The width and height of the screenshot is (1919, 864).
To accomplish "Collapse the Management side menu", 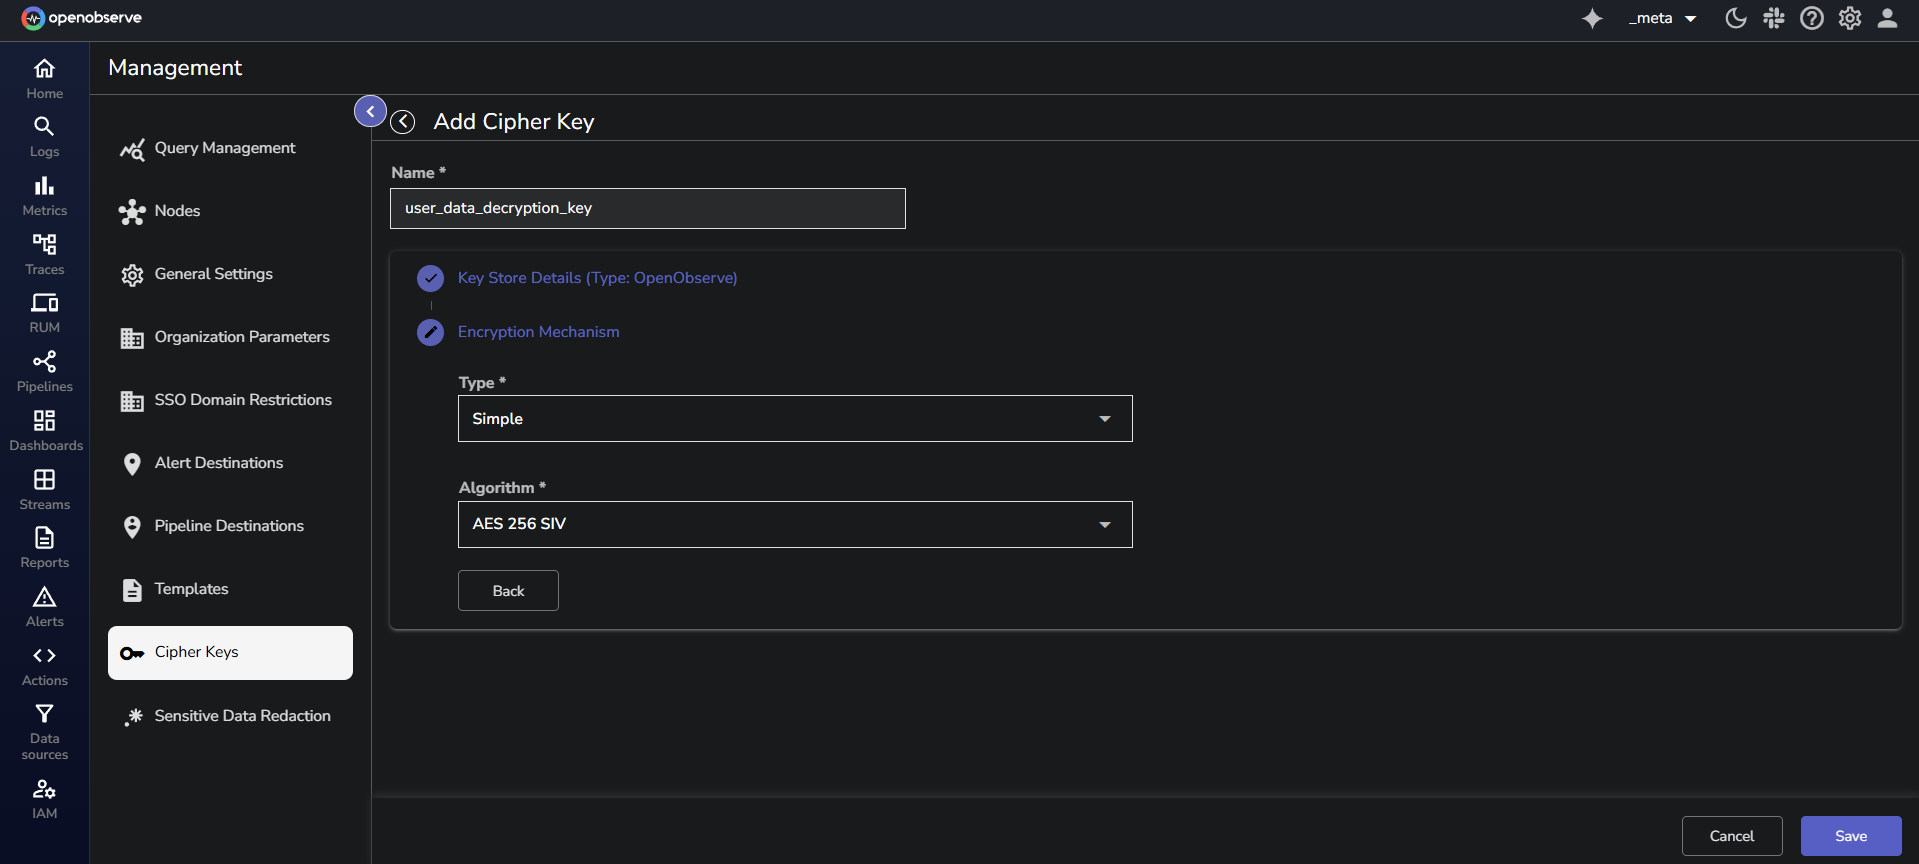I will point(370,111).
